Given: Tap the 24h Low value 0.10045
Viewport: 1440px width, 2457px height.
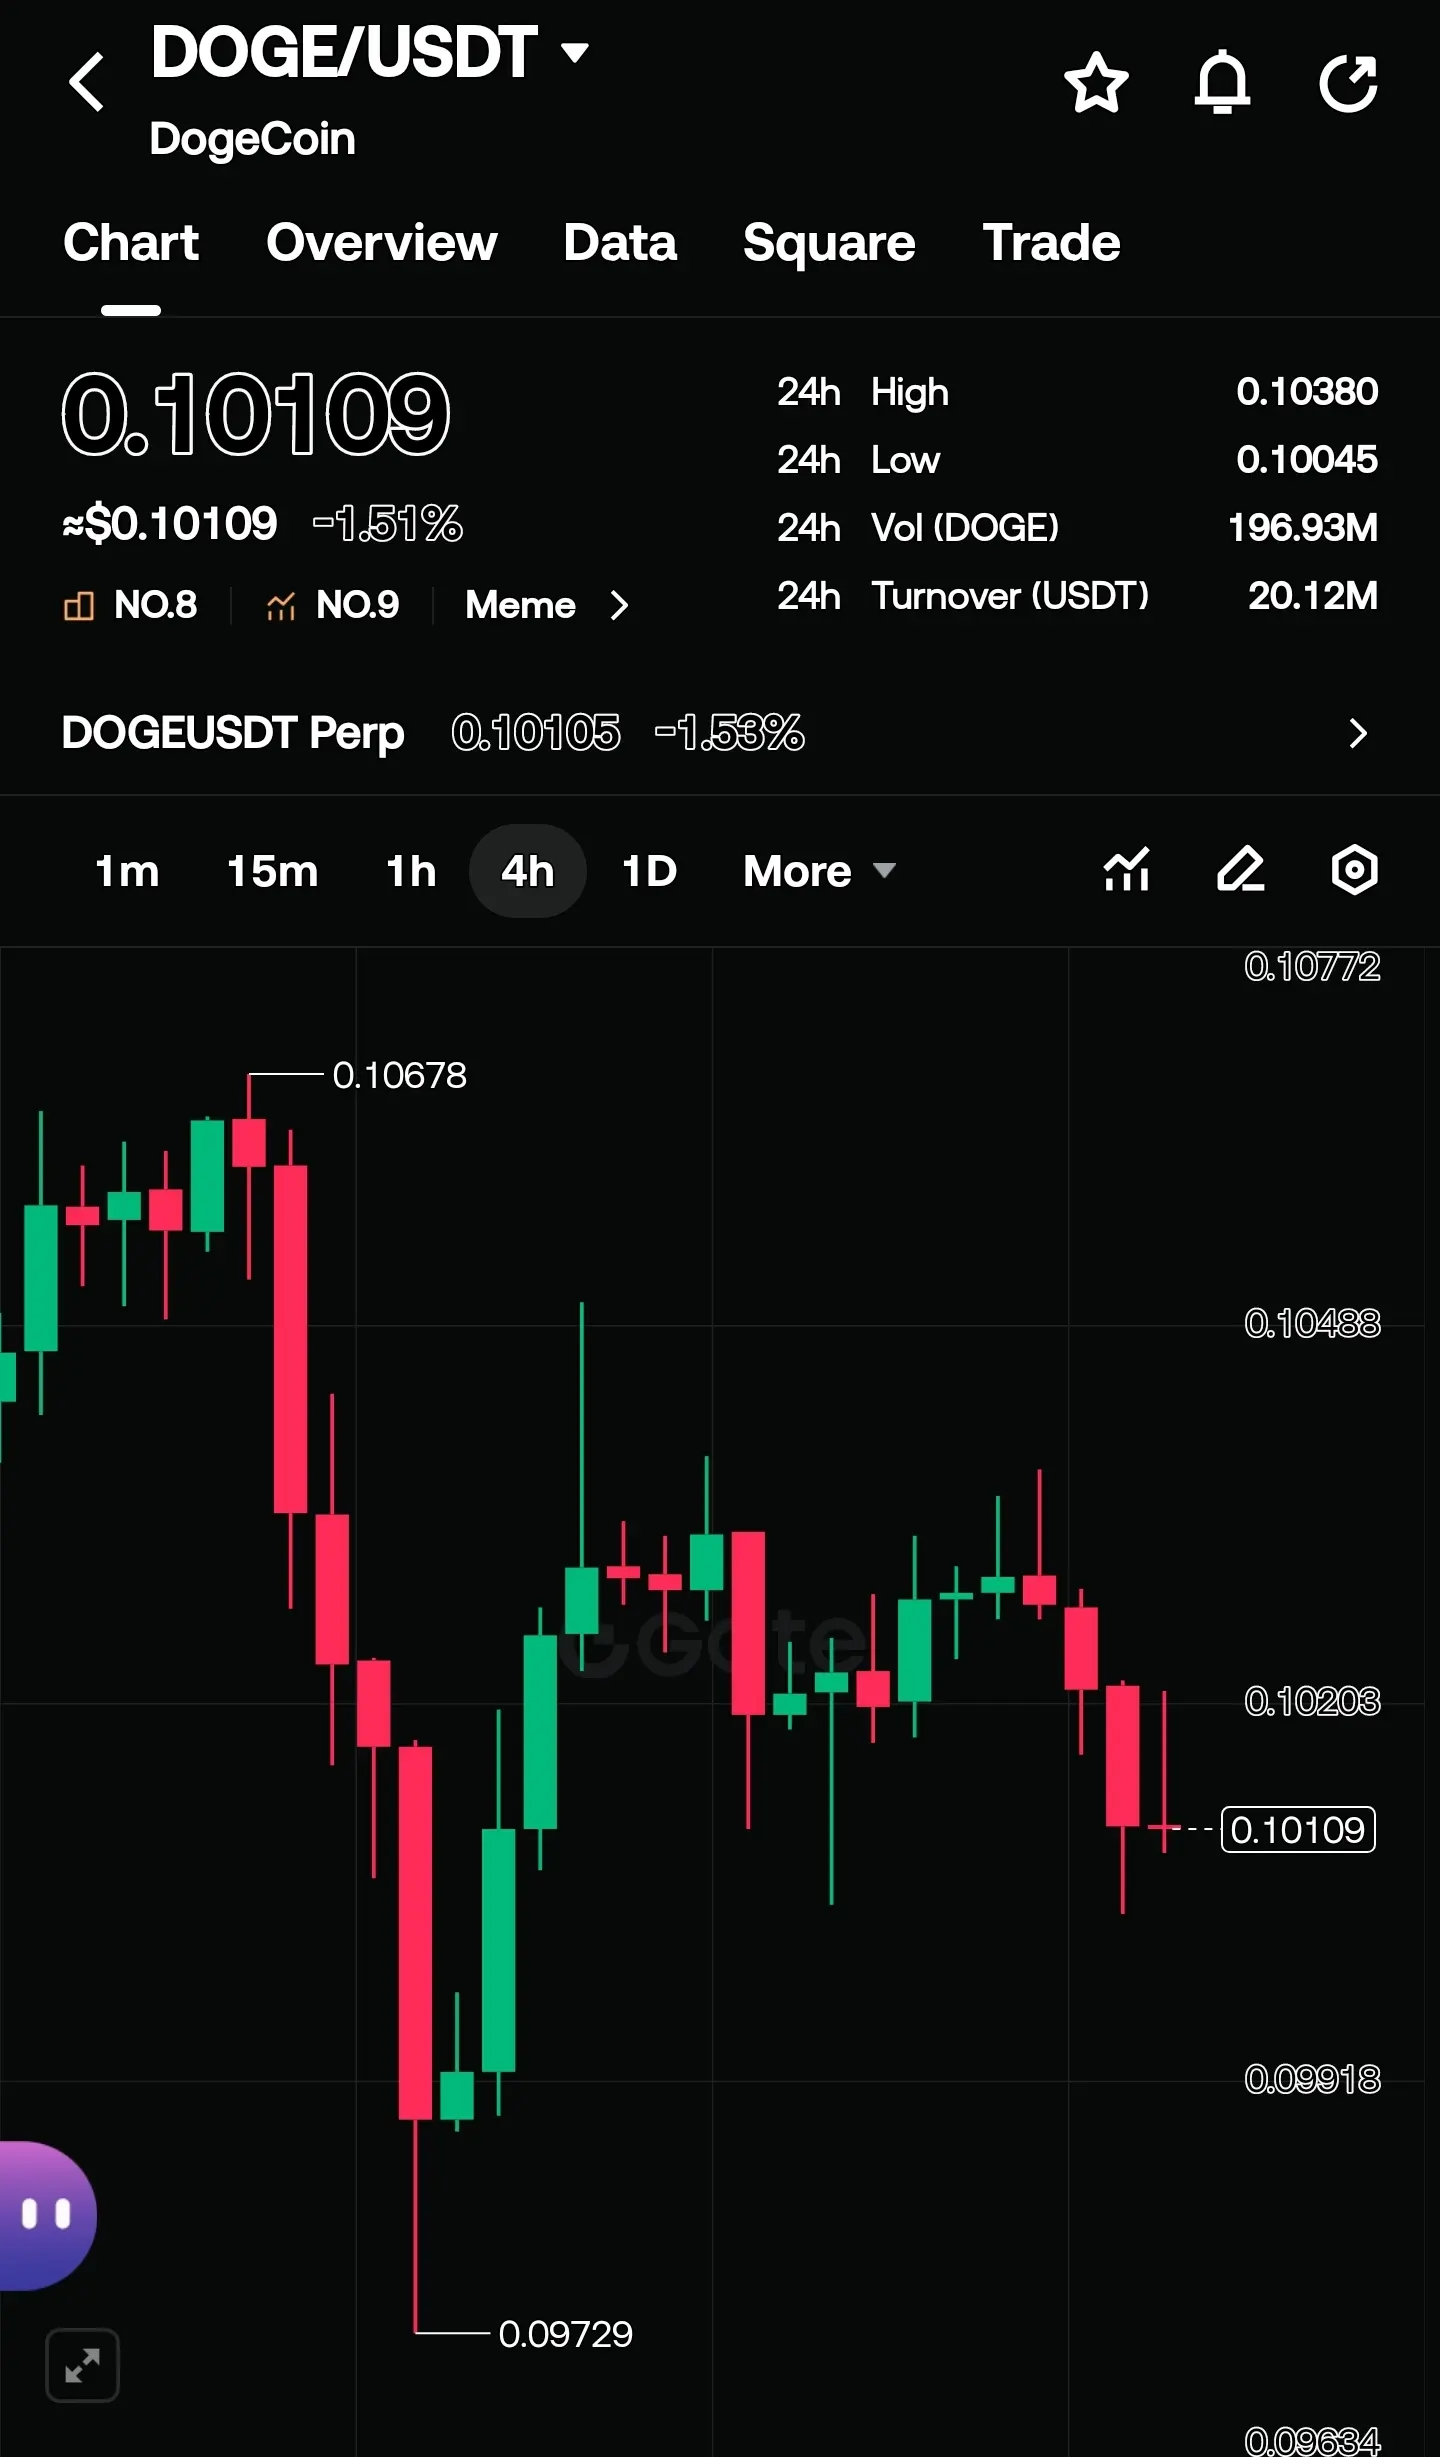Looking at the screenshot, I should (1307, 460).
